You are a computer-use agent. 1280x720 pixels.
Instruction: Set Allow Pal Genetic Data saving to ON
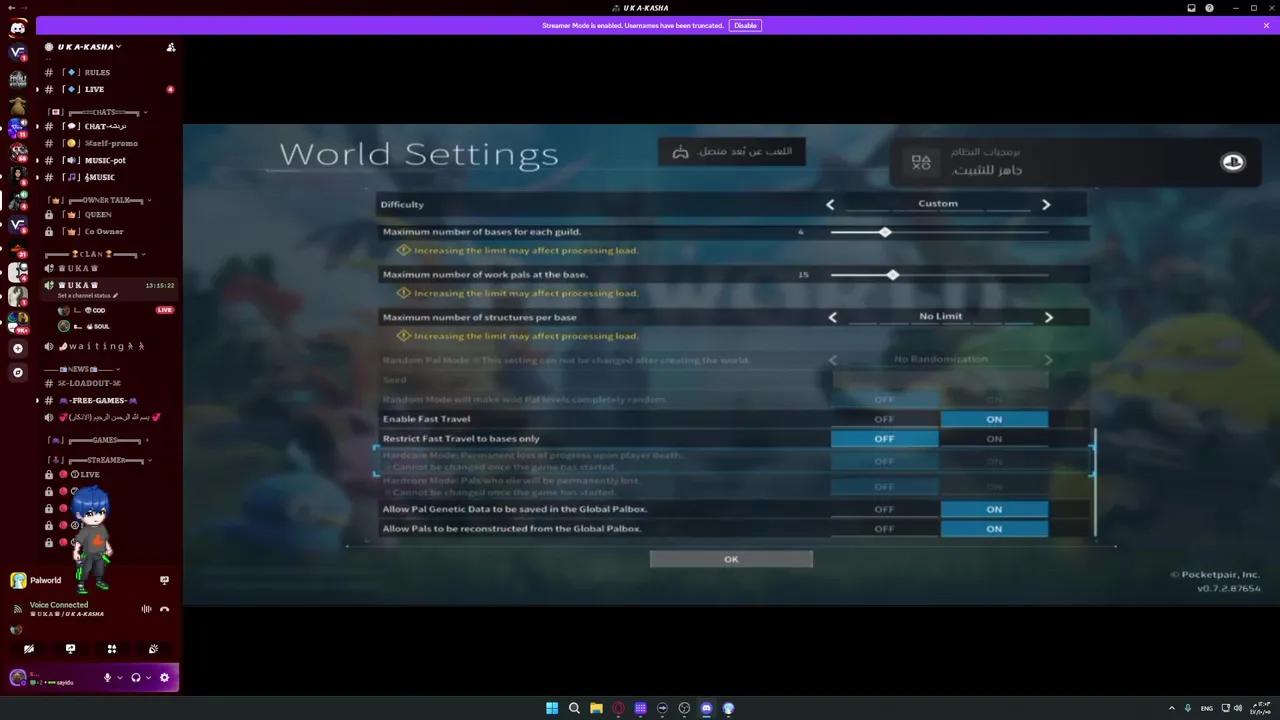point(994,509)
